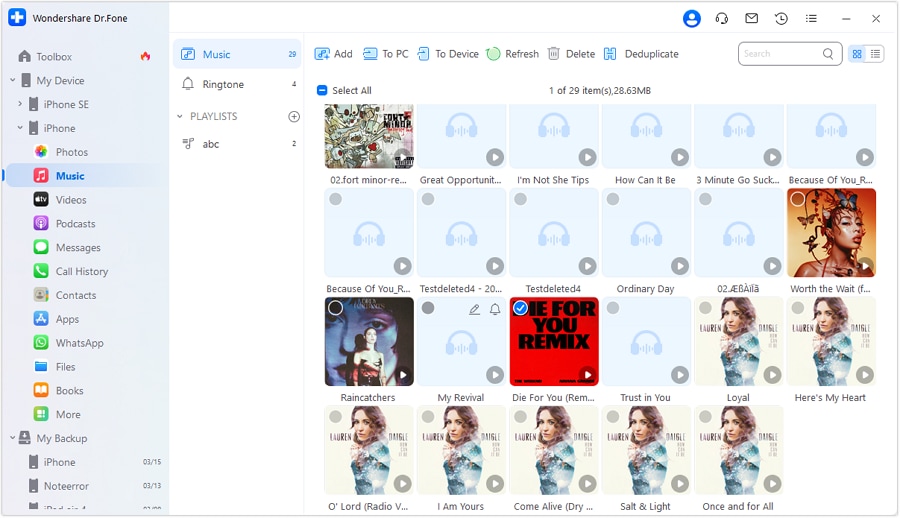
Task: Click the Deduplicate button
Action: coord(641,54)
